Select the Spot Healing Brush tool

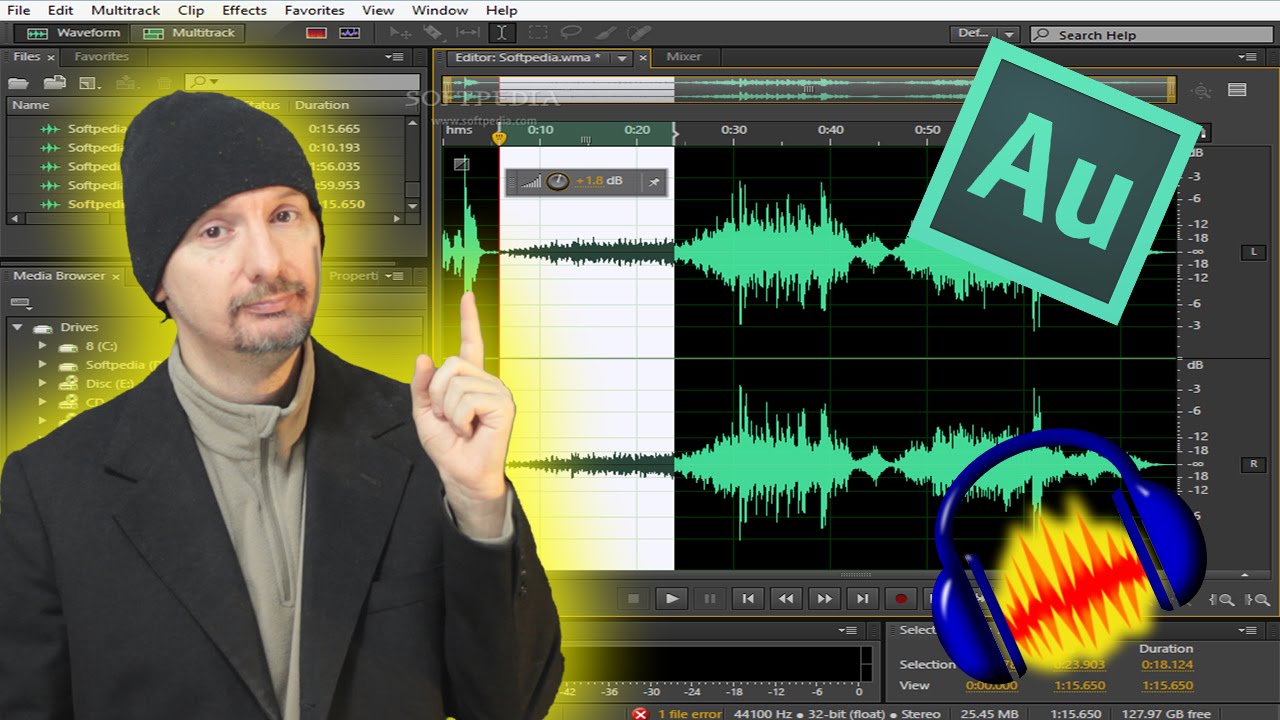click(x=639, y=33)
